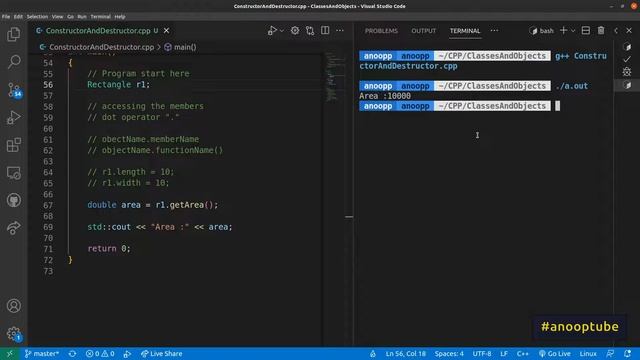Synchronize changes in status bar

point(72,354)
